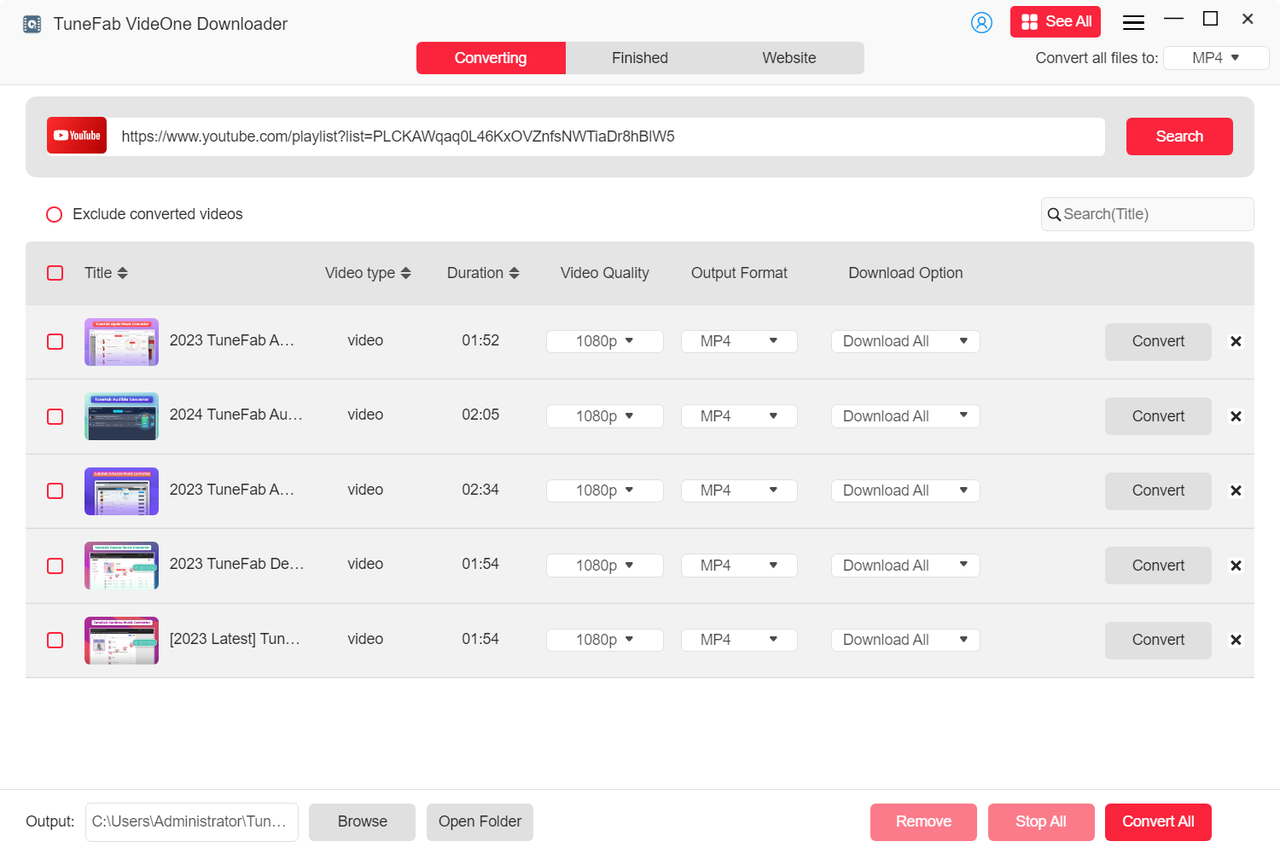Convert the 02:34 video
Image resolution: width=1280 pixels, height=853 pixels.
(1158, 490)
